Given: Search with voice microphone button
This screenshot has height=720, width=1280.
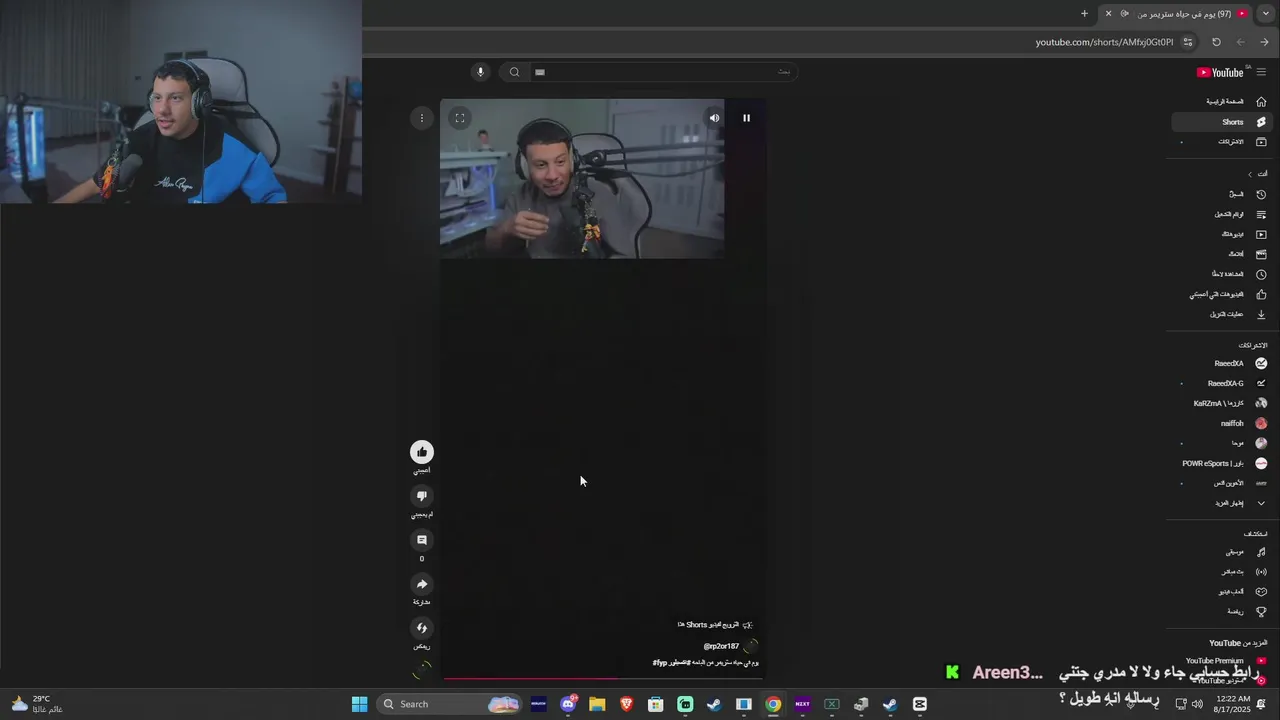Looking at the screenshot, I should 480,72.
